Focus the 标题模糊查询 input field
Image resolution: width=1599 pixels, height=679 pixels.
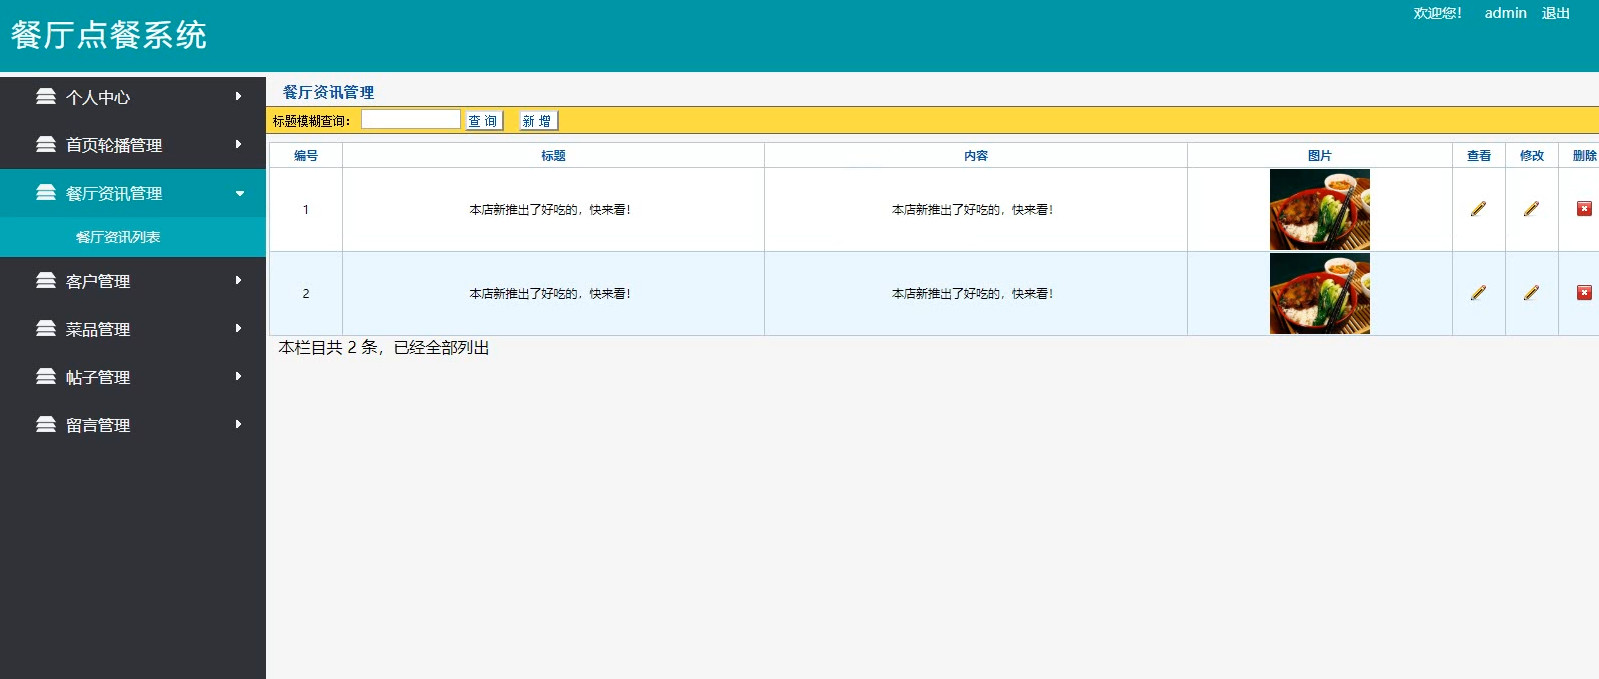[x=411, y=120]
